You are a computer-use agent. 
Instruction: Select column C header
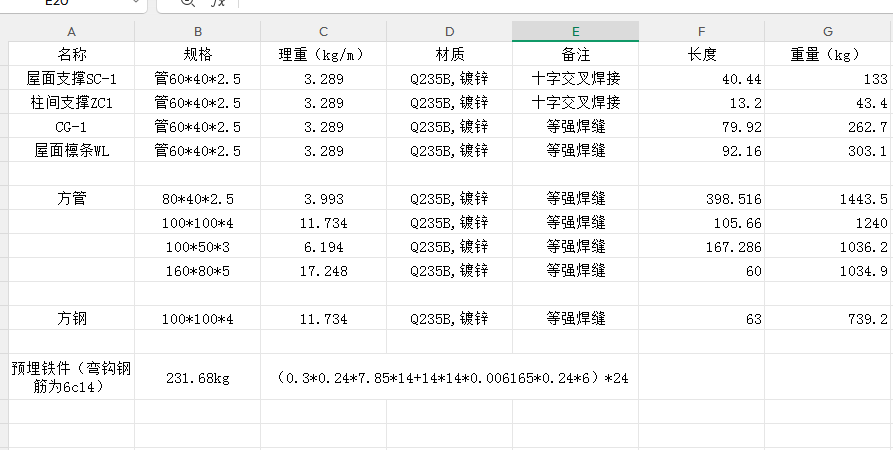point(323,32)
